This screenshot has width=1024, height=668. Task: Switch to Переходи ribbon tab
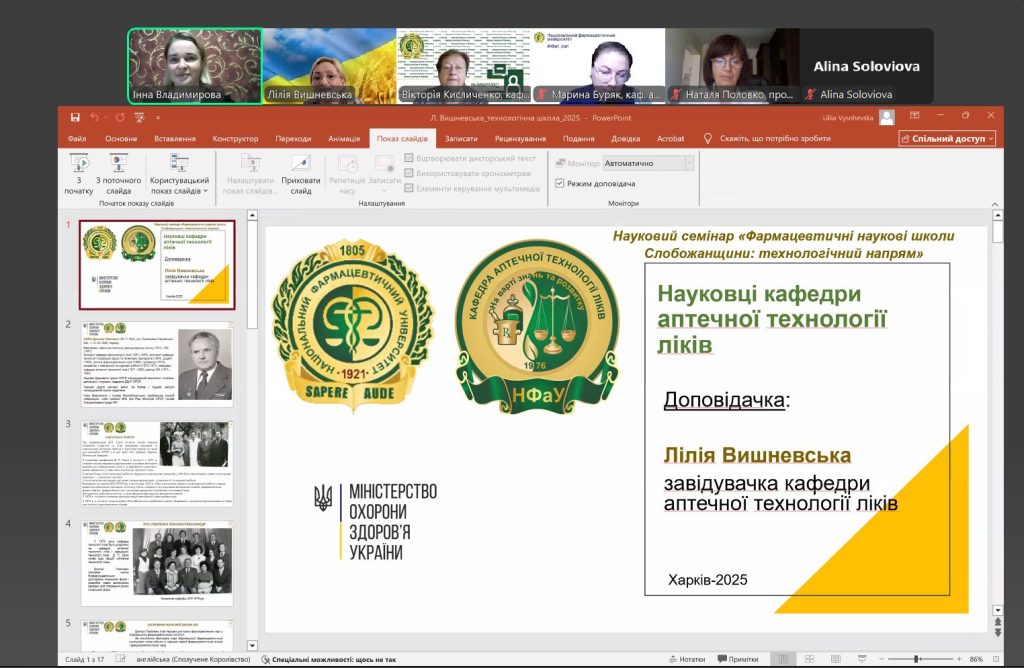(293, 138)
